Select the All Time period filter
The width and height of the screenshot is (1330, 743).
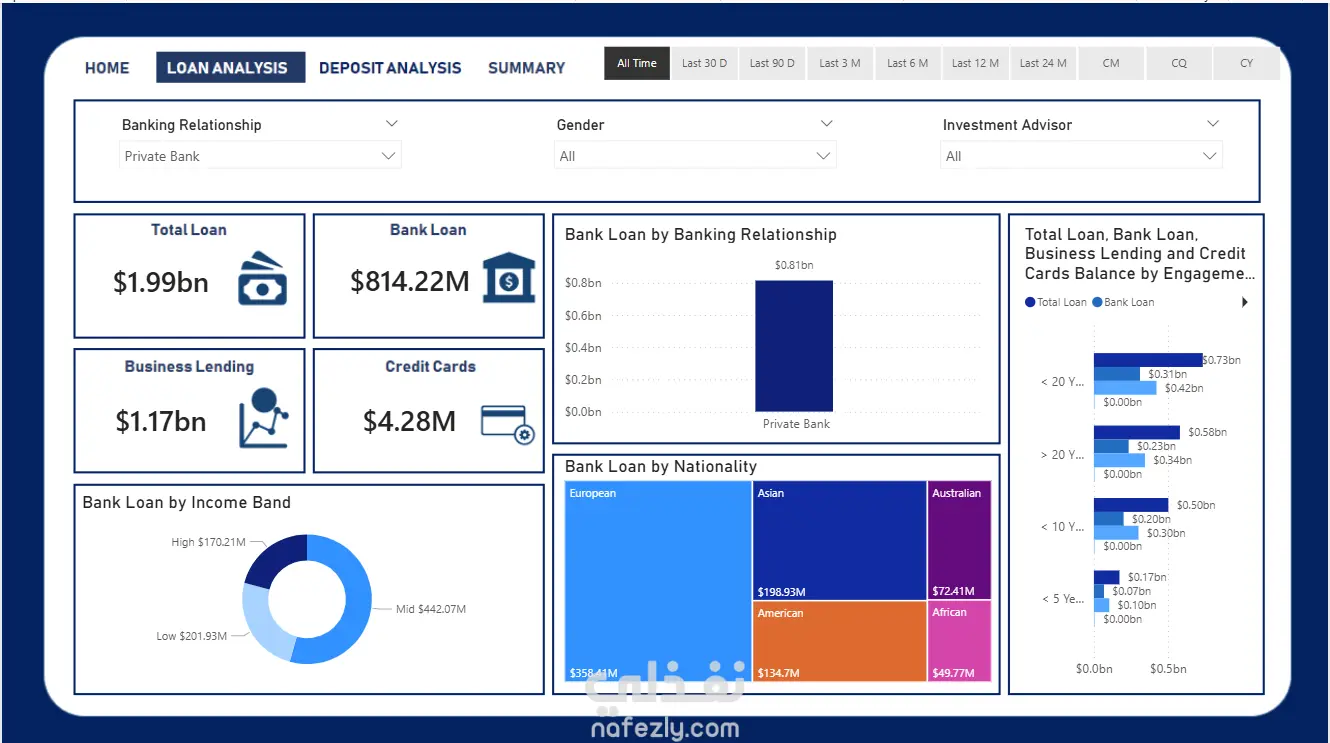coord(637,63)
